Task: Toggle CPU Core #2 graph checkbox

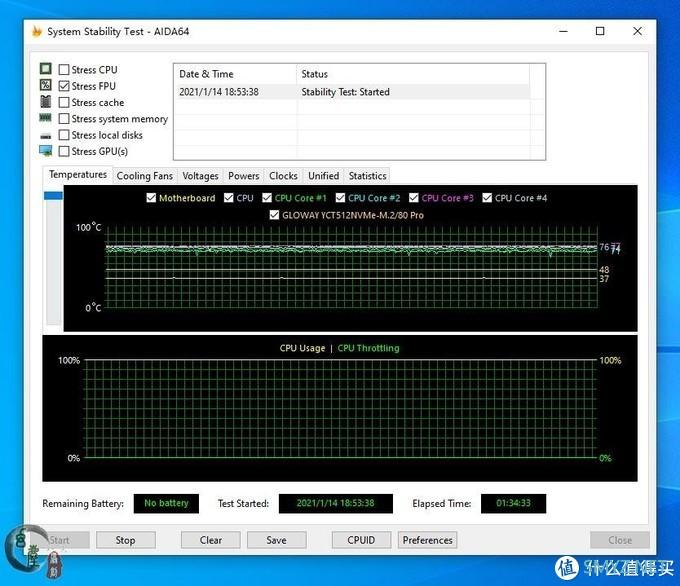Action: pos(340,198)
